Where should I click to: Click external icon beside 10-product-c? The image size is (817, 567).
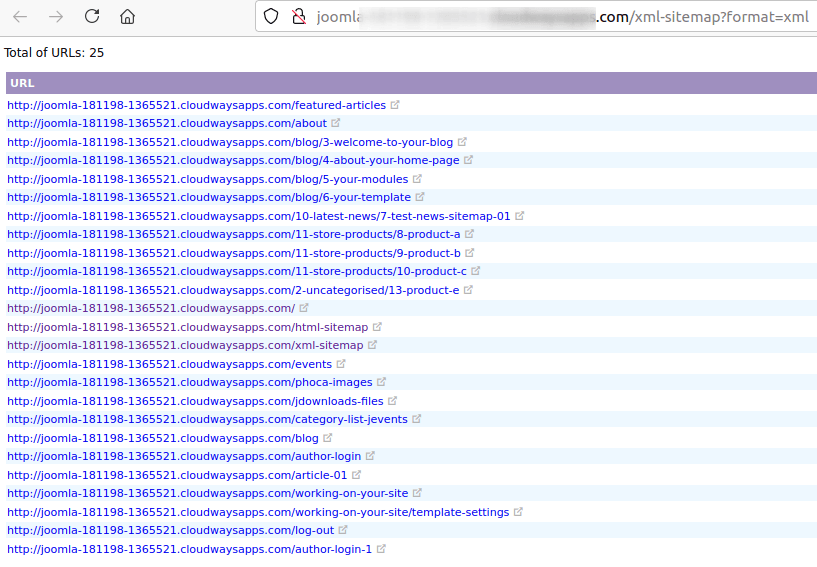tap(476, 271)
